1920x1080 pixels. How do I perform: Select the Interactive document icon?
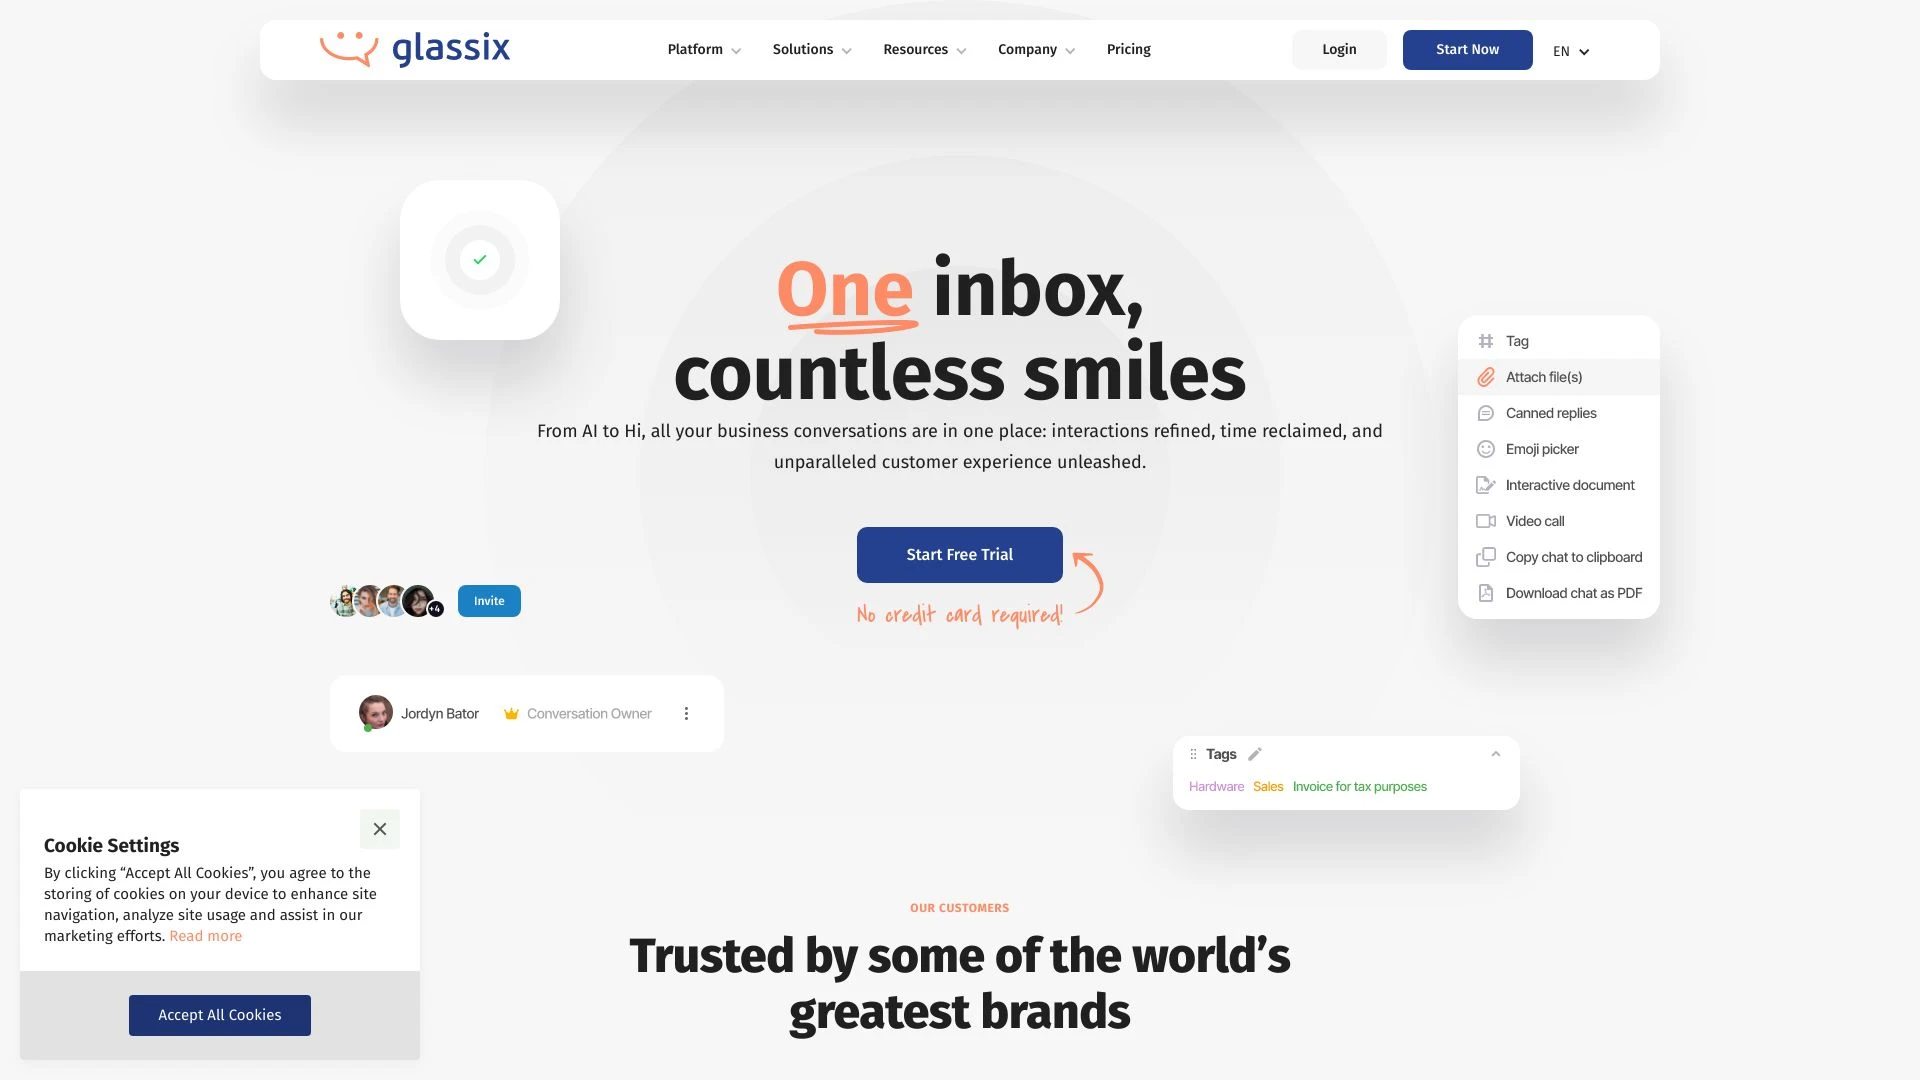click(1485, 484)
